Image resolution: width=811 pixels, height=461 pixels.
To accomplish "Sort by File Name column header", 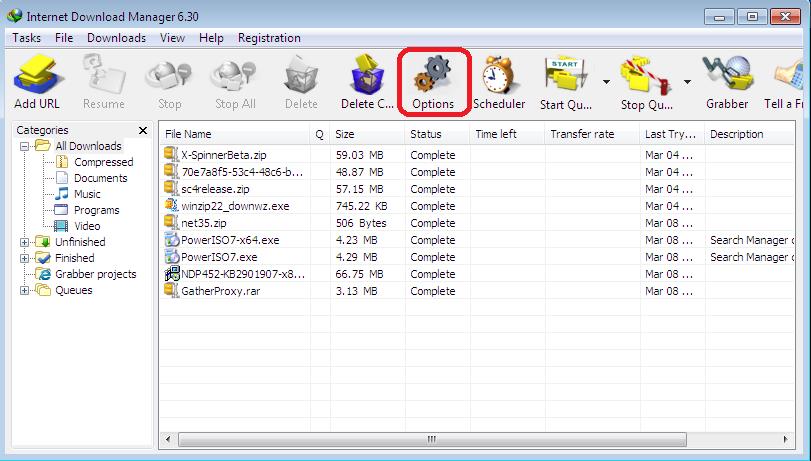I will [235, 134].
